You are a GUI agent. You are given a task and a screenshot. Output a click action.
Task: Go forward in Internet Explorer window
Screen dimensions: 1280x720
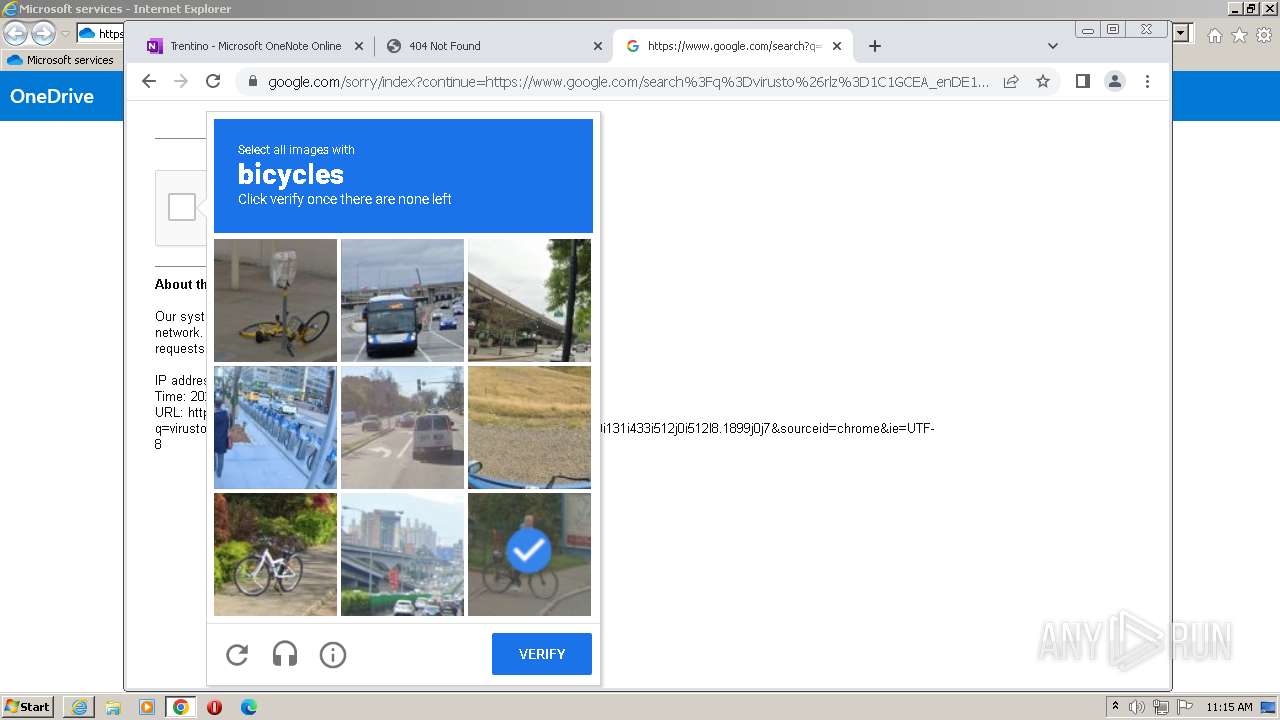pyautogui.click(x=43, y=33)
